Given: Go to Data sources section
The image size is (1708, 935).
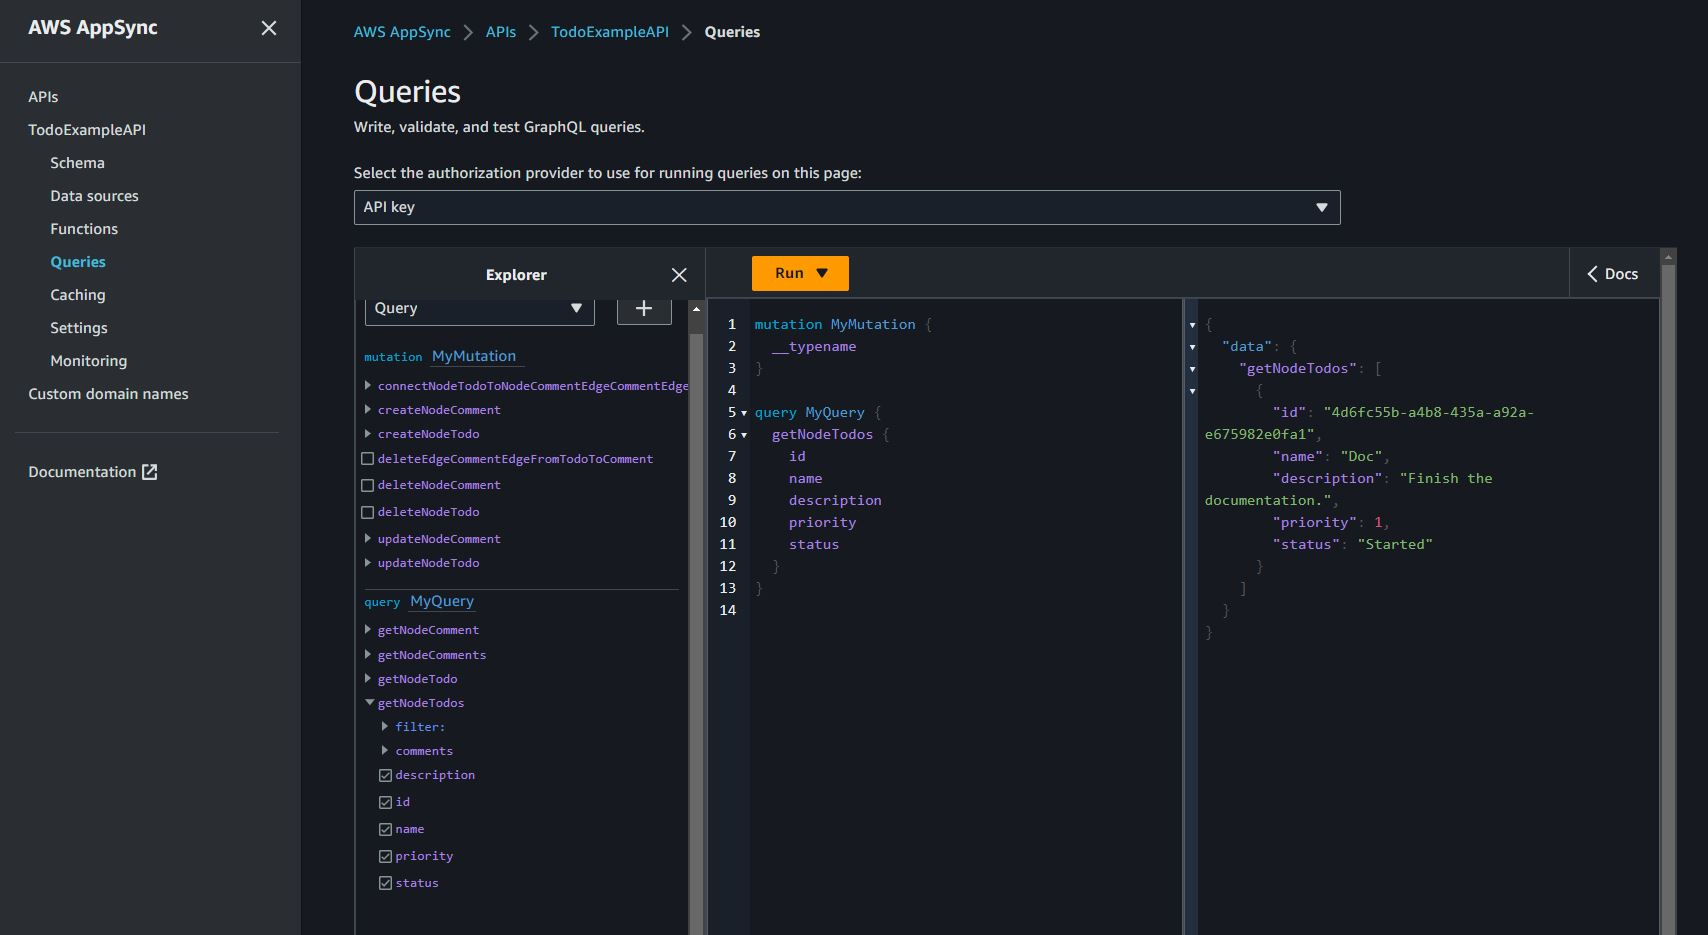Looking at the screenshot, I should point(94,196).
